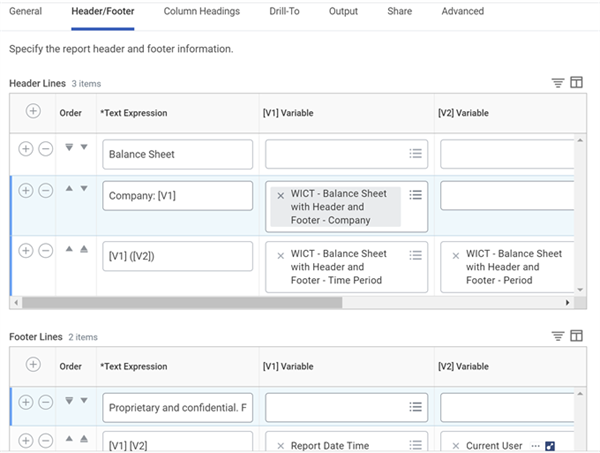Click the empty V2 variable field in Balance Sheet row
Viewport: 600px width, 453px height.
pyautogui.click(x=507, y=154)
